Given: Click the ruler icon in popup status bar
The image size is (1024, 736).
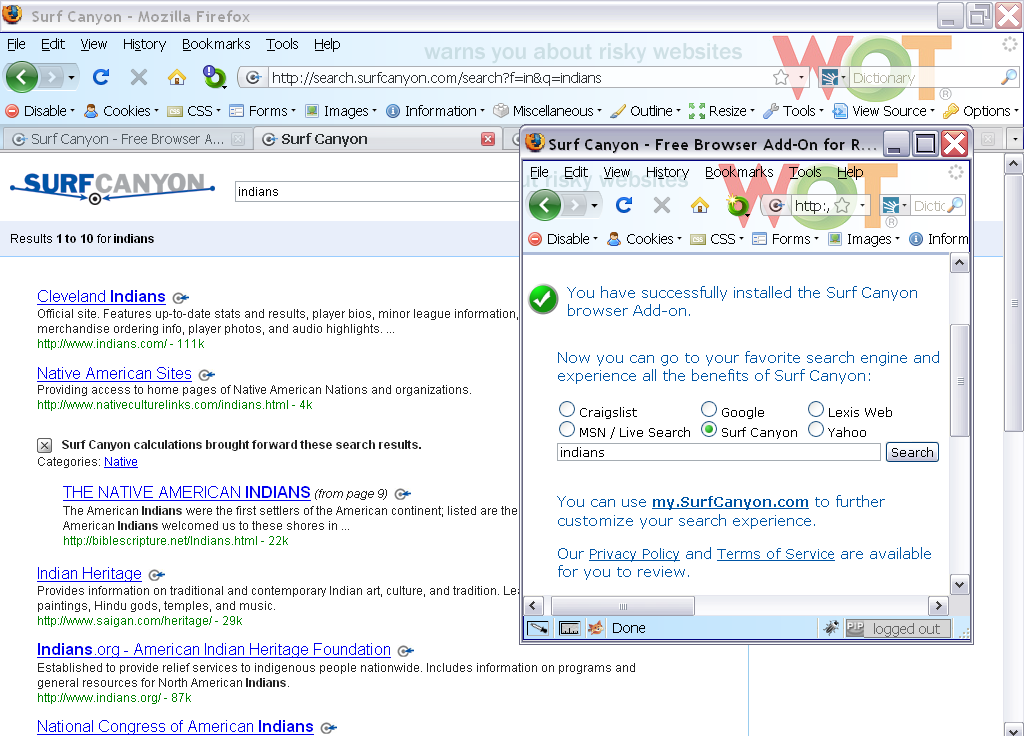Looking at the screenshot, I should [x=569, y=628].
